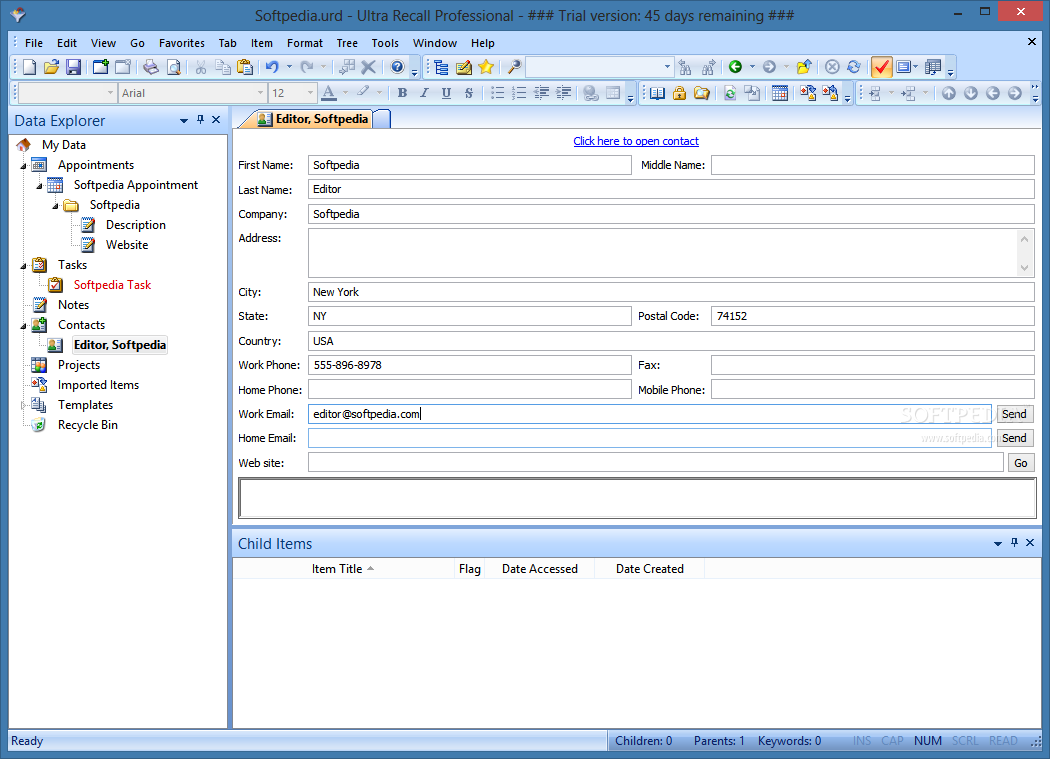Click the tree view icon in toolbar

pyautogui.click(x=441, y=67)
